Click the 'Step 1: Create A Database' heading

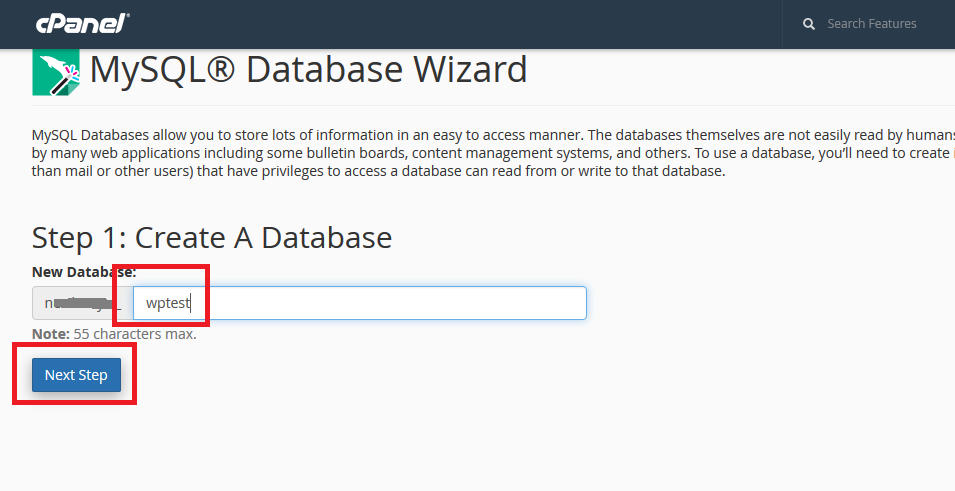[x=212, y=238]
